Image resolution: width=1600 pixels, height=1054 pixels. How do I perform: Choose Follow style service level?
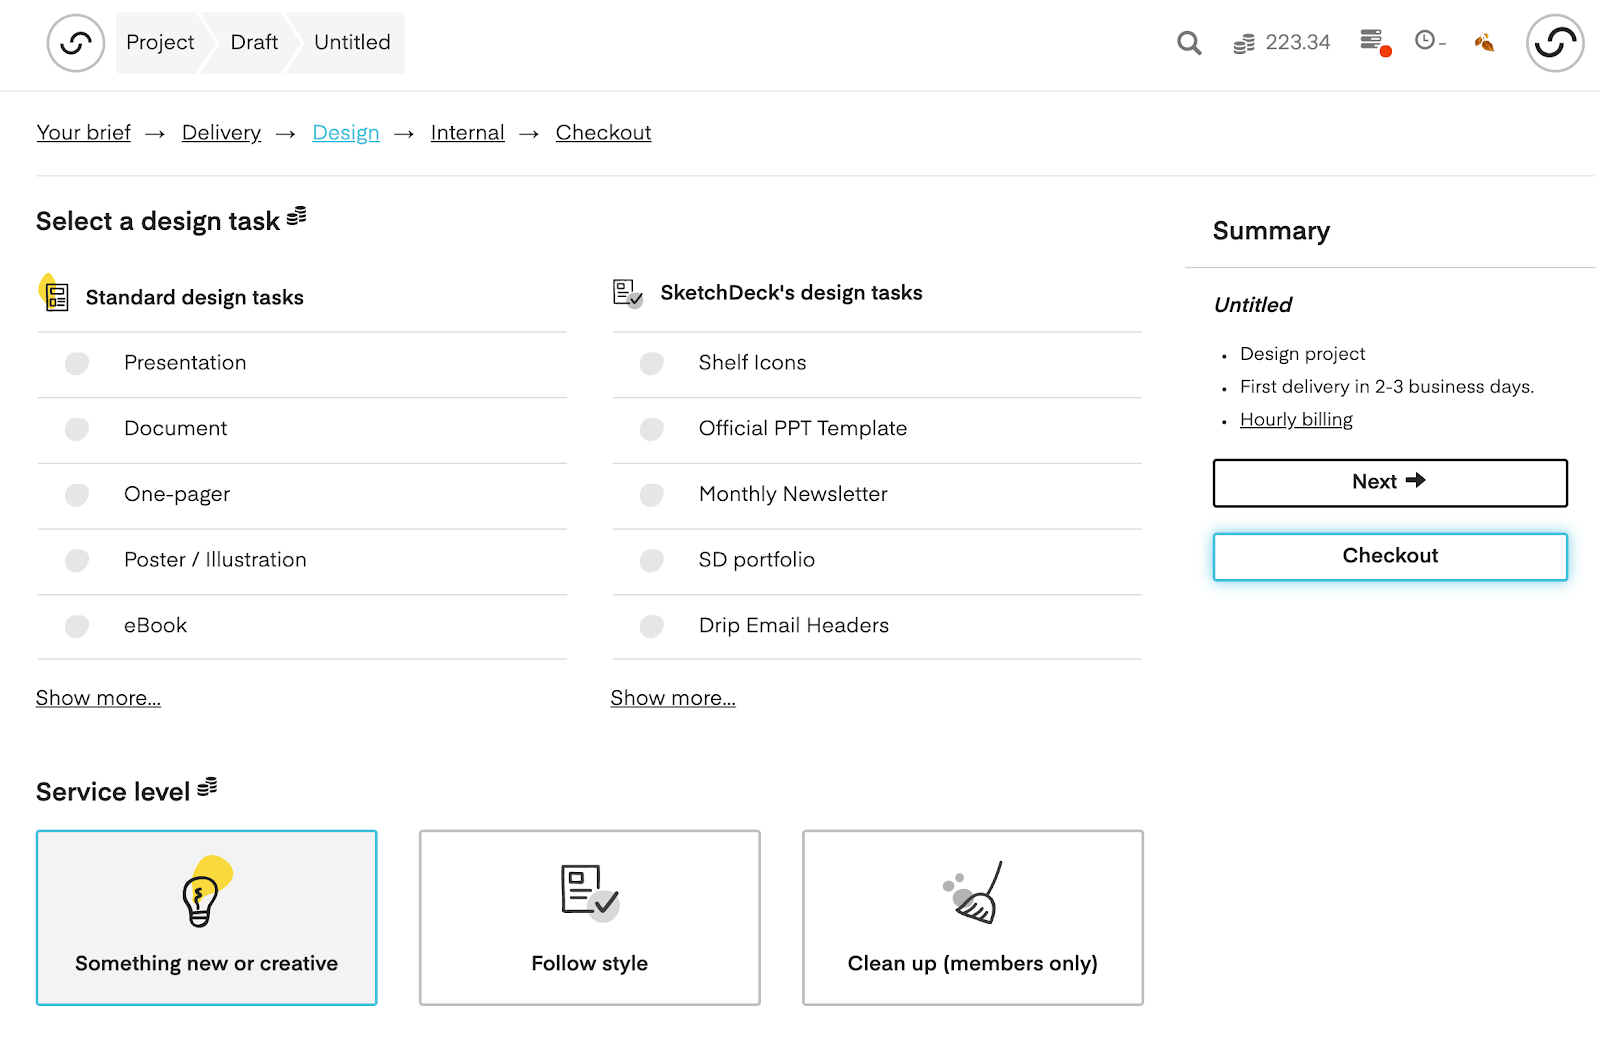(590, 918)
